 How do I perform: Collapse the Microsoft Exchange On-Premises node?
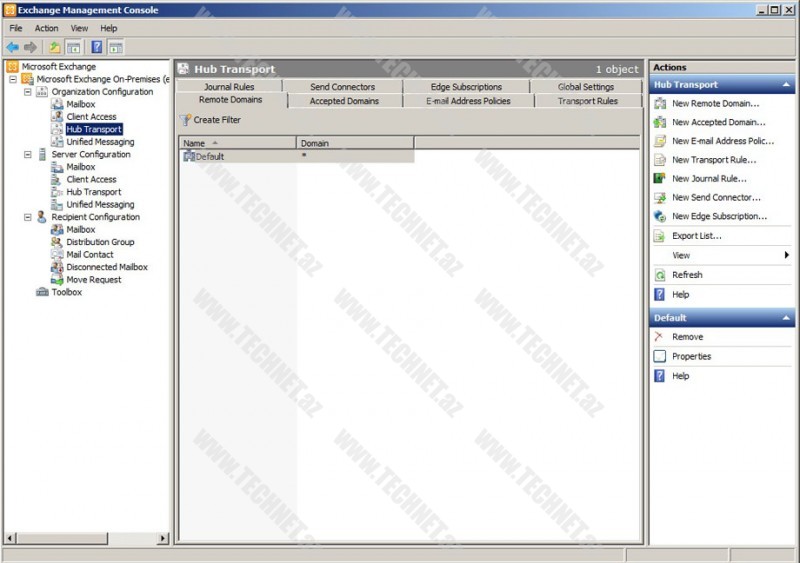(13, 80)
